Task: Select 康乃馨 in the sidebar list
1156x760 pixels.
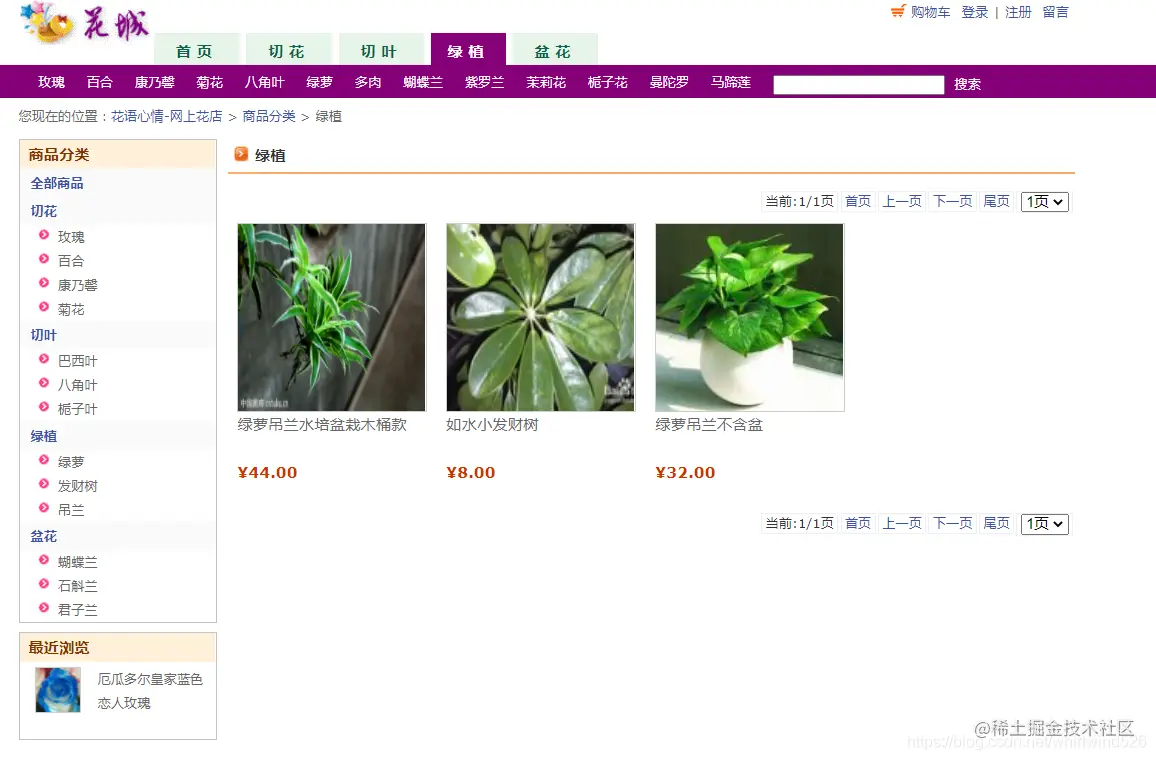Action: click(77, 285)
